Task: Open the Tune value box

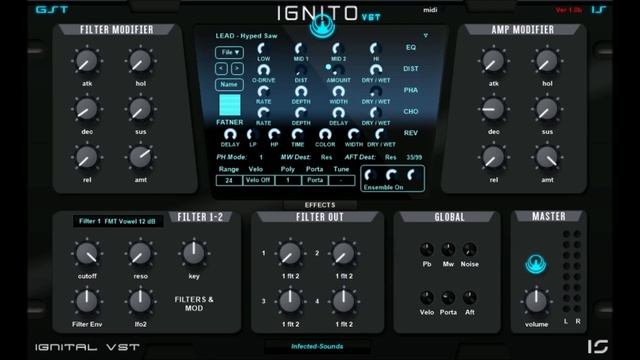Action: [x=342, y=180]
